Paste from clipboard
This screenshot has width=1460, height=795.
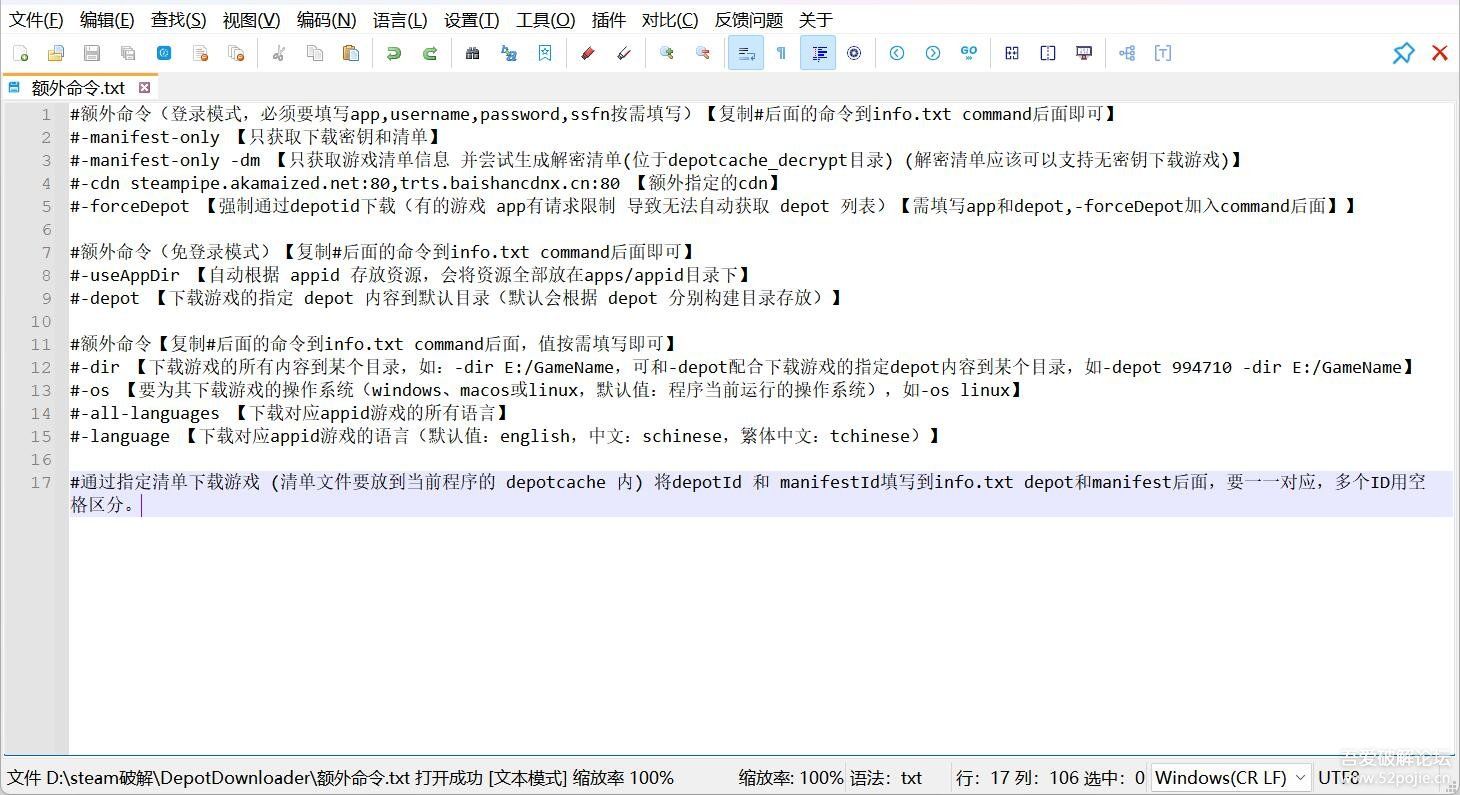click(351, 53)
